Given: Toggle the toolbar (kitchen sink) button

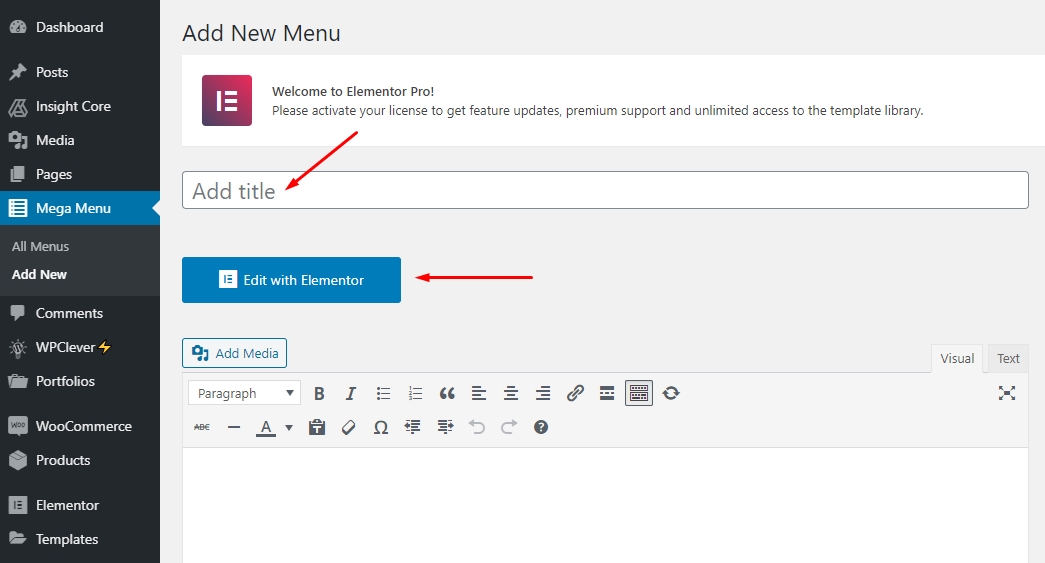Looking at the screenshot, I should coord(639,393).
